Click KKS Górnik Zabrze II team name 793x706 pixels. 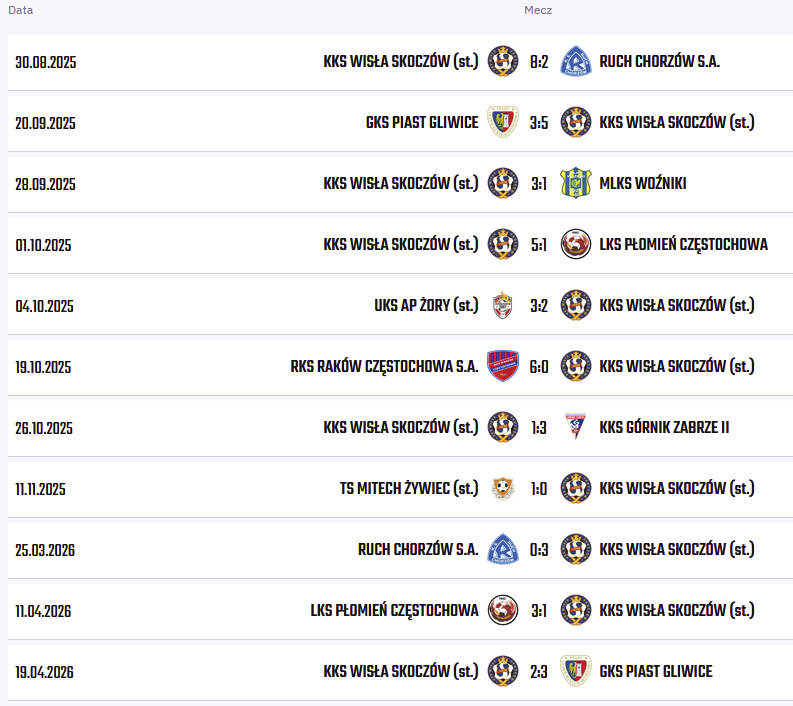(x=664, y=428)
